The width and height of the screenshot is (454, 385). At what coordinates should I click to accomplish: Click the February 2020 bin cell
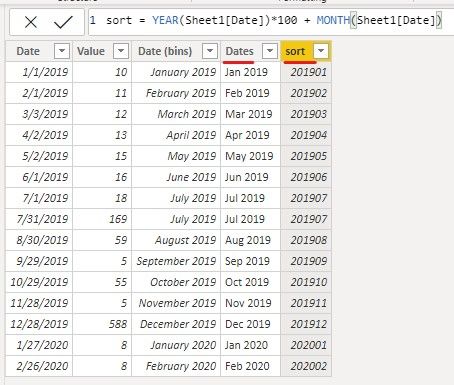coord(176,366)
